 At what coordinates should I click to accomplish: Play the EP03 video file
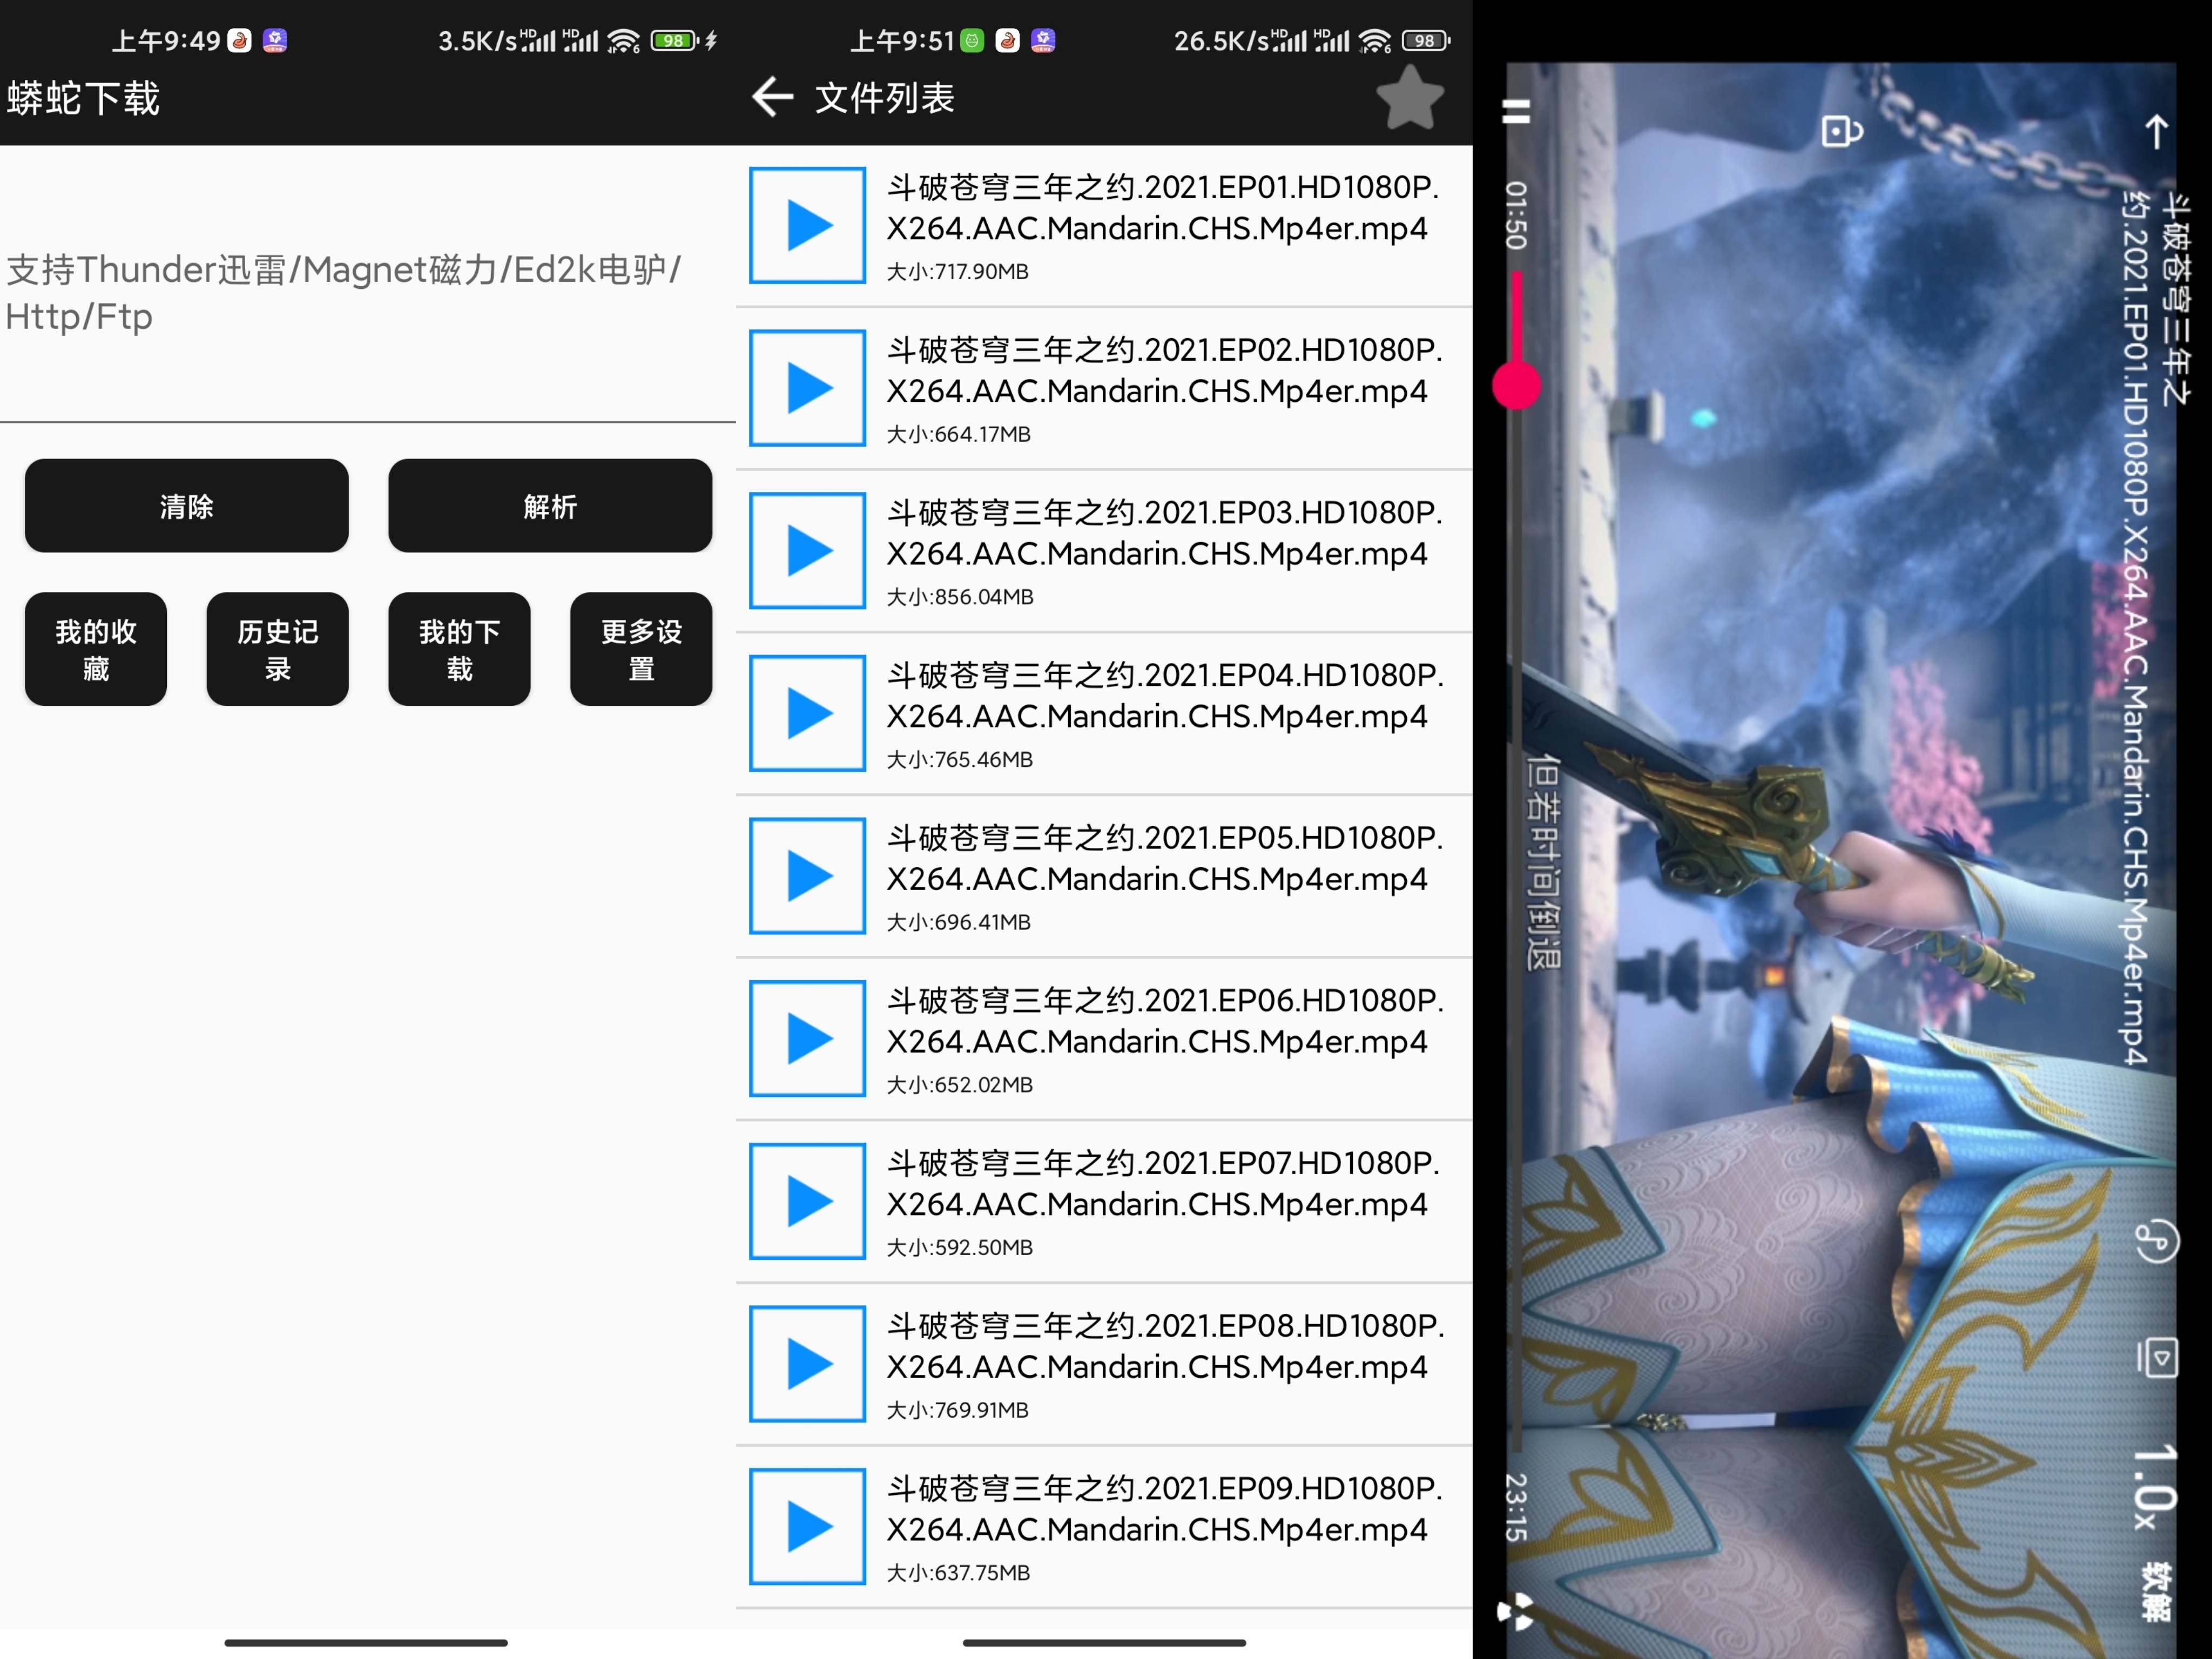click(x=807, y=550)
